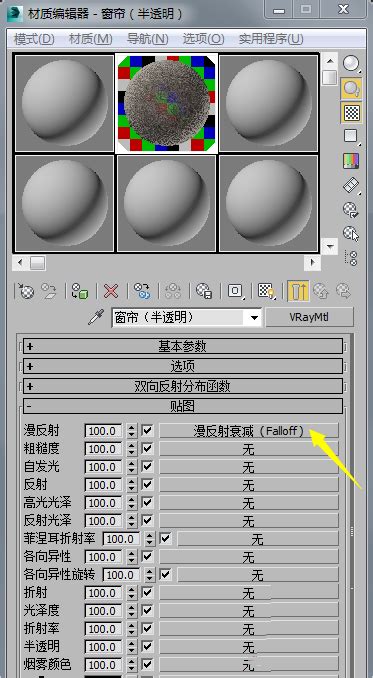Click the Make Material Copy icon
The image size is (373, 678).
coord(142,291)
